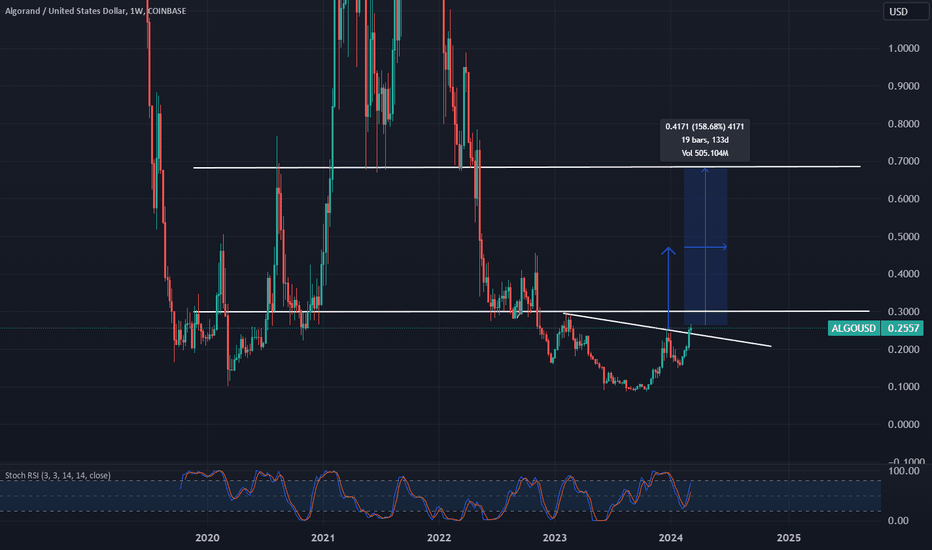Click the 2022 time axis label

coord(439,538)
